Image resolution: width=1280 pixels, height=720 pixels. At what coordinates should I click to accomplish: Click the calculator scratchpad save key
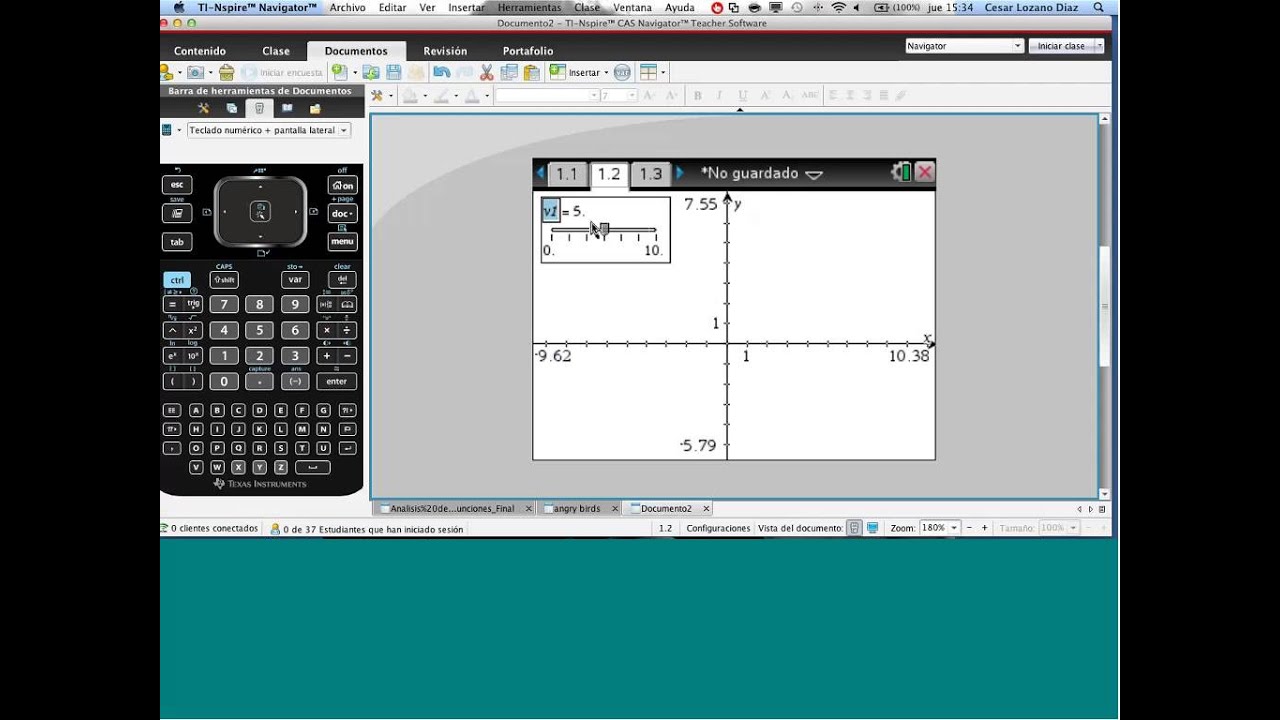click(177, 213)
